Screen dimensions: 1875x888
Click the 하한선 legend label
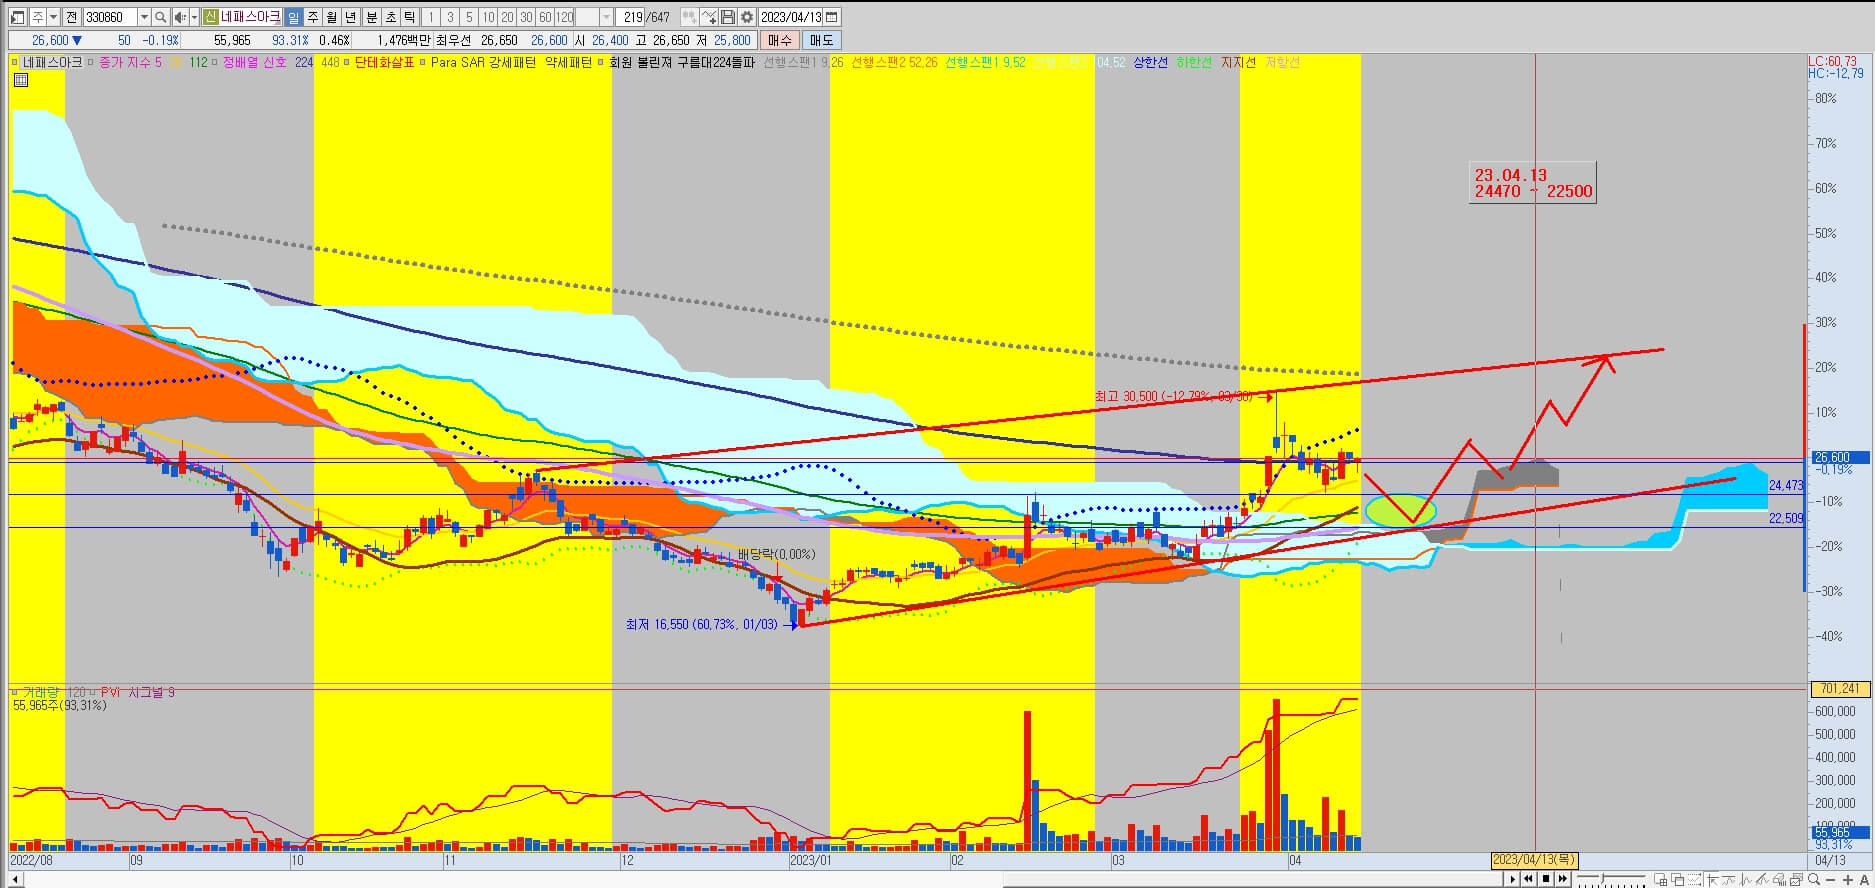[x=1194, y=62]
